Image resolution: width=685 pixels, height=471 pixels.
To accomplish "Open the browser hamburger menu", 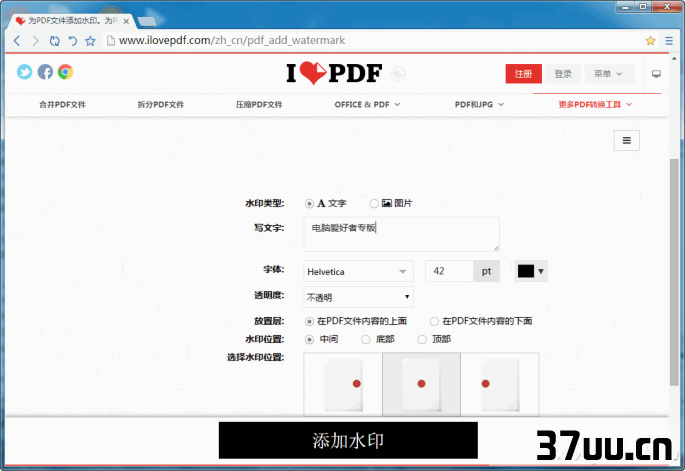I will point(669,41).
